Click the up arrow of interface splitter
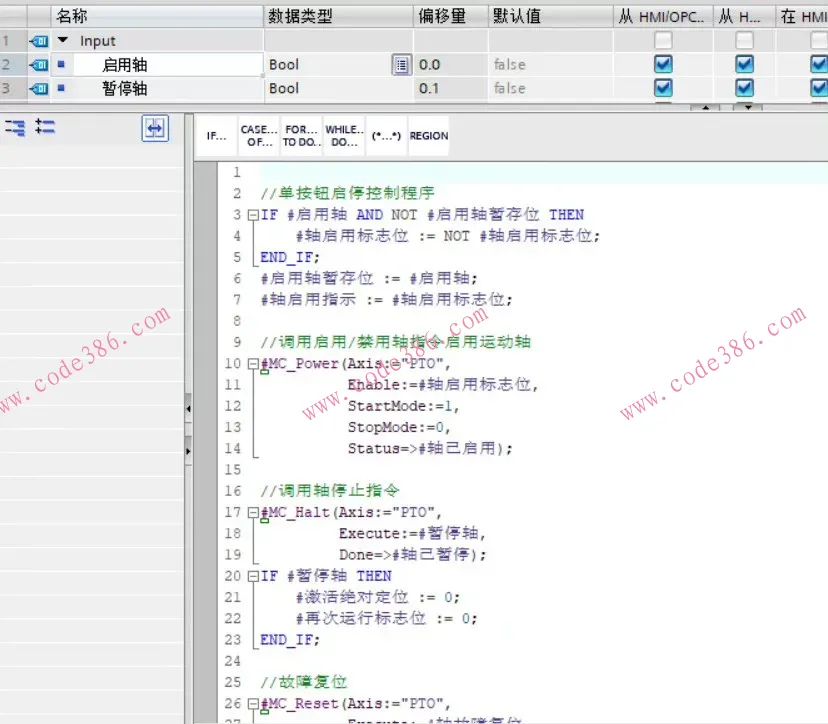828x724 pixels. (706, 107)
